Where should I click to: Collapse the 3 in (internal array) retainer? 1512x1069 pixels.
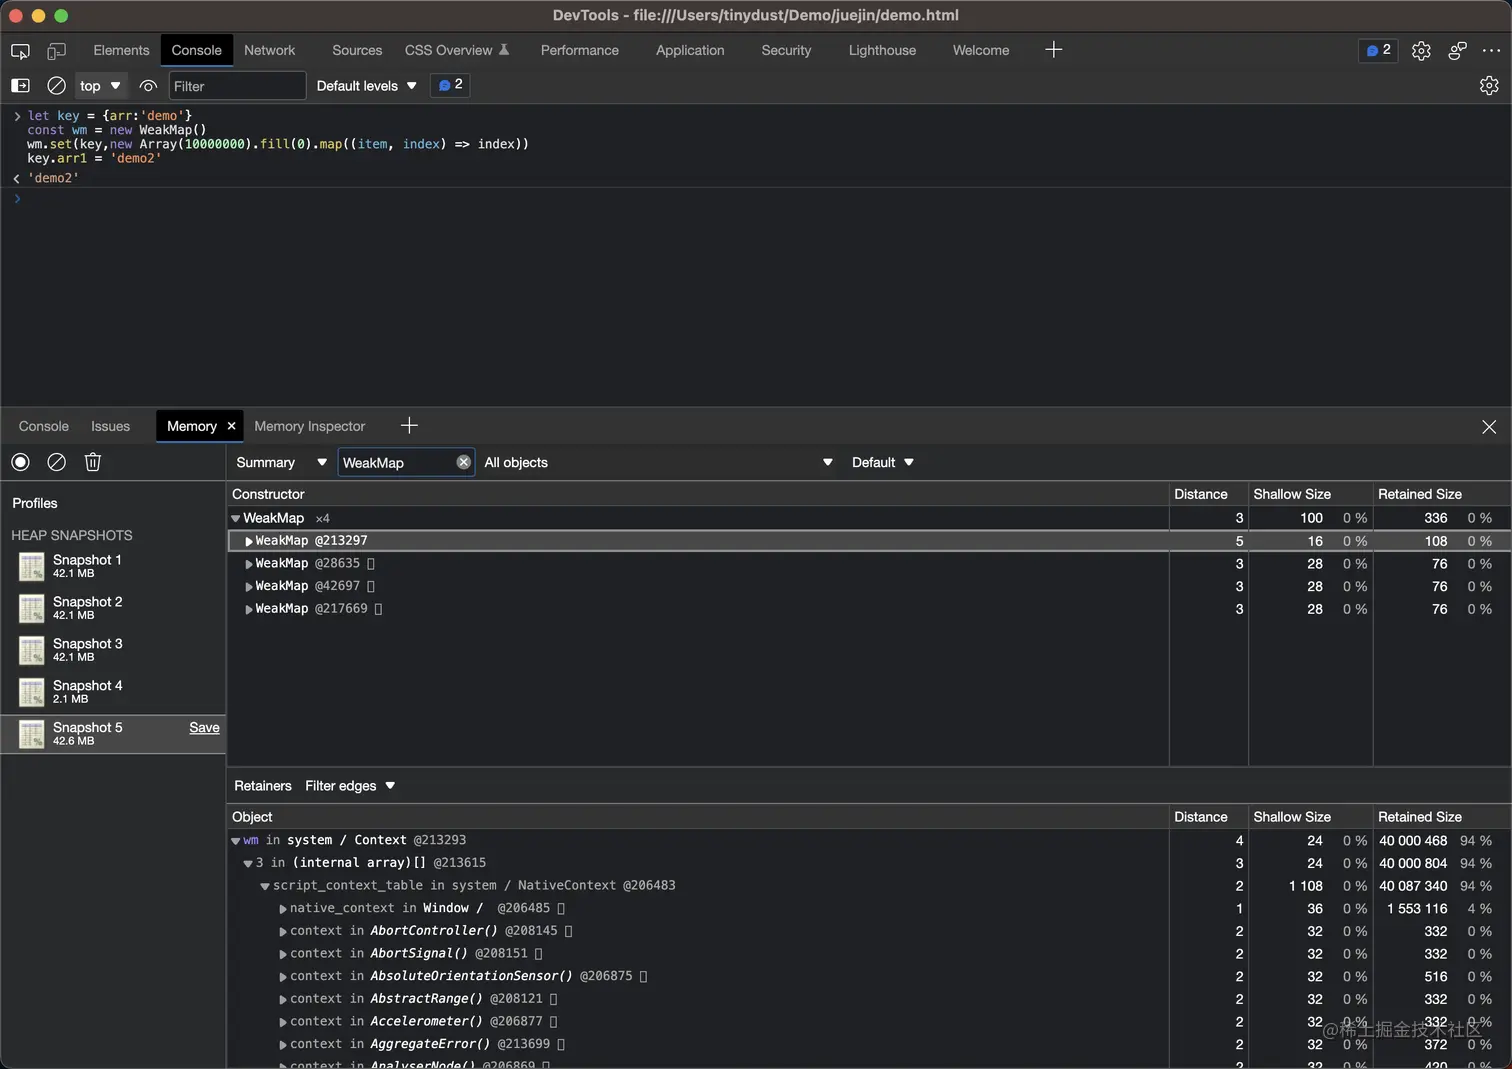[x=248, y=863]
